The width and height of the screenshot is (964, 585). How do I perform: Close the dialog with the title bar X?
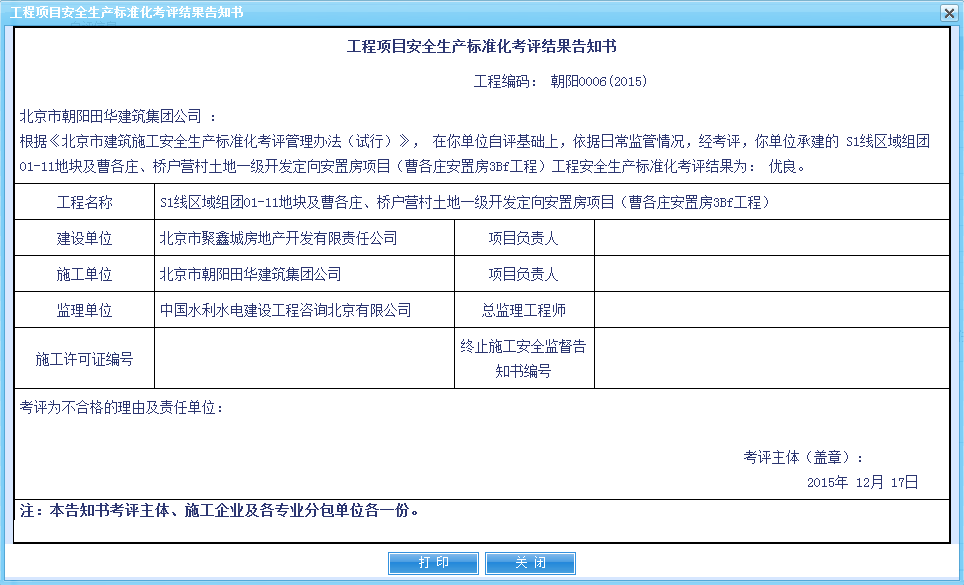pyautogui.click(x=948, y=12)
